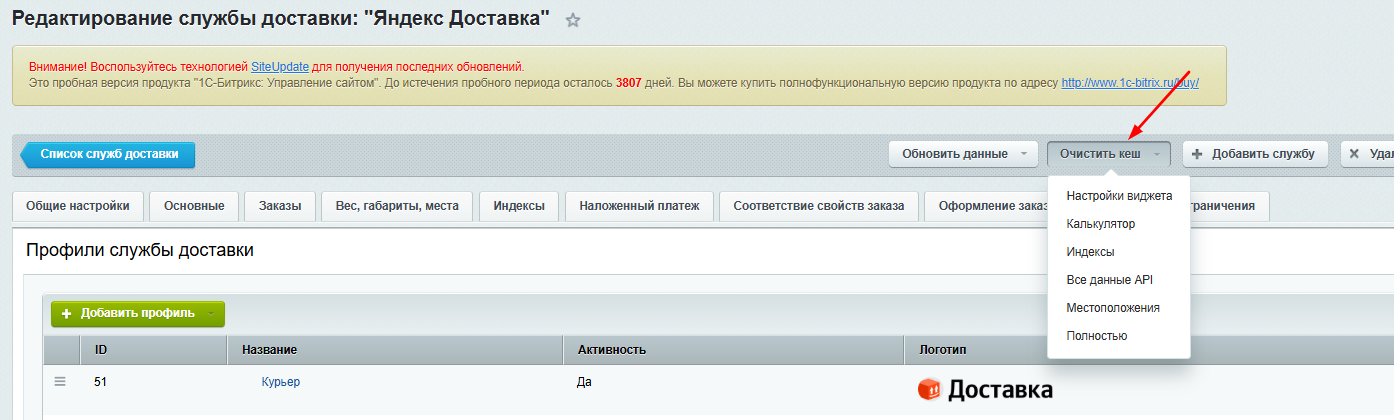Image resolution: width=1394 pixels, height=420 pixels.
Task: Click the plus icon on Добавить профиль
Action: (67, 313)
